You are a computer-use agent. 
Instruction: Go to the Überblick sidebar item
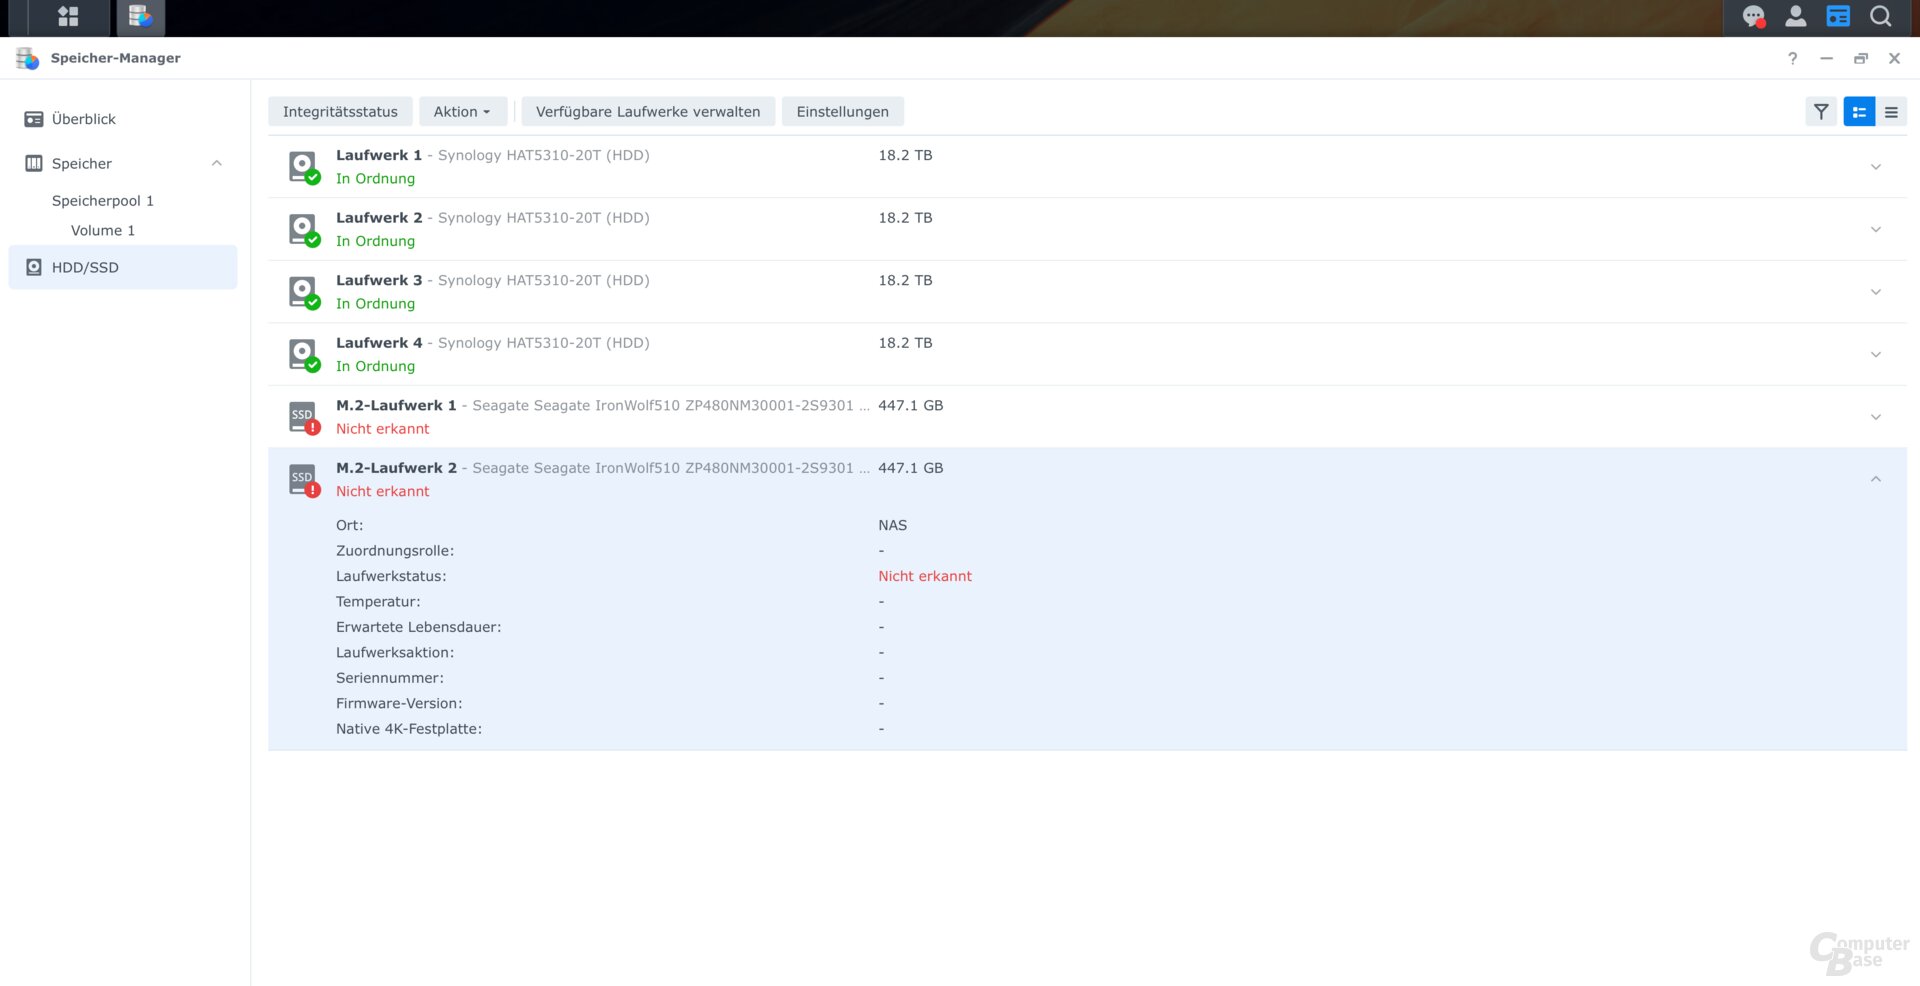pos(84,119)
